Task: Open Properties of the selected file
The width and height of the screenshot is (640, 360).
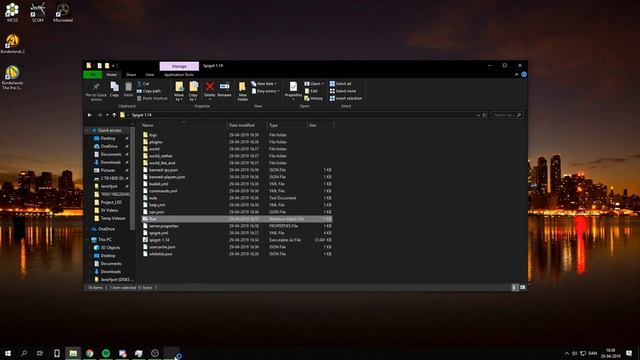Action: pos(293,90)
